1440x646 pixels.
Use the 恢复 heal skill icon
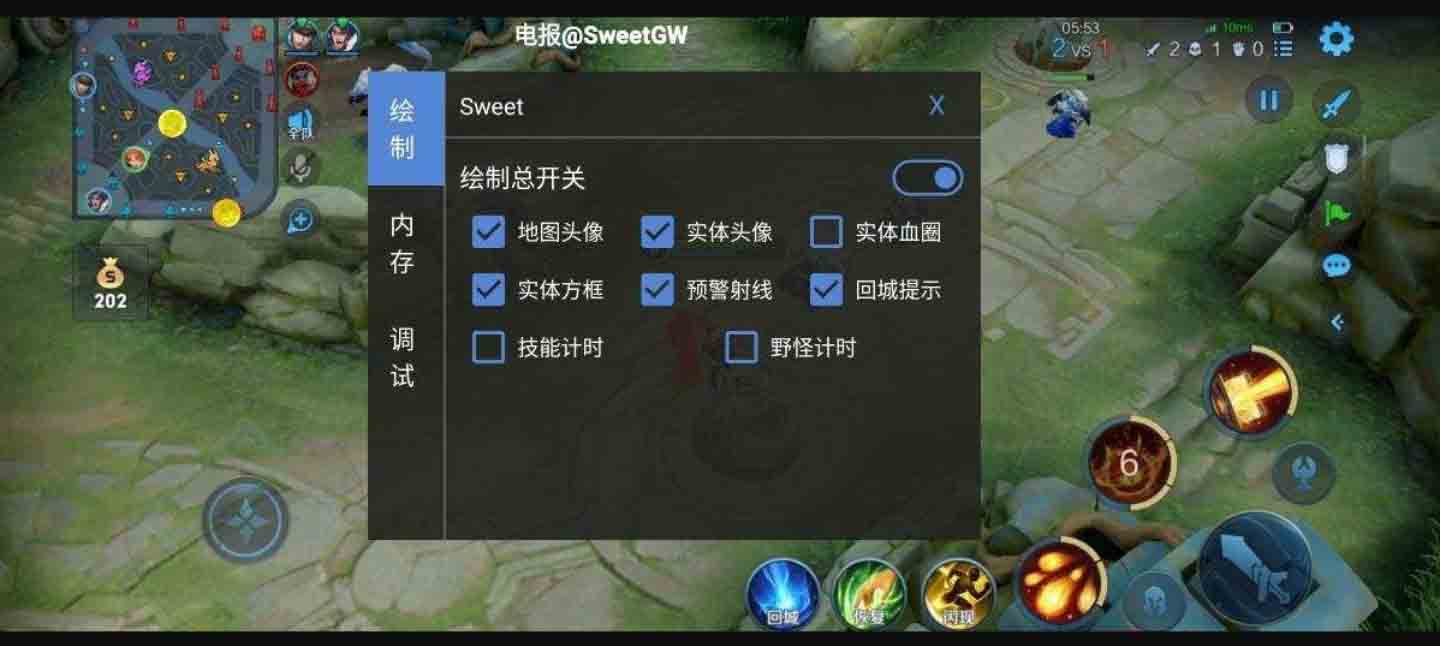pos(870,594)
